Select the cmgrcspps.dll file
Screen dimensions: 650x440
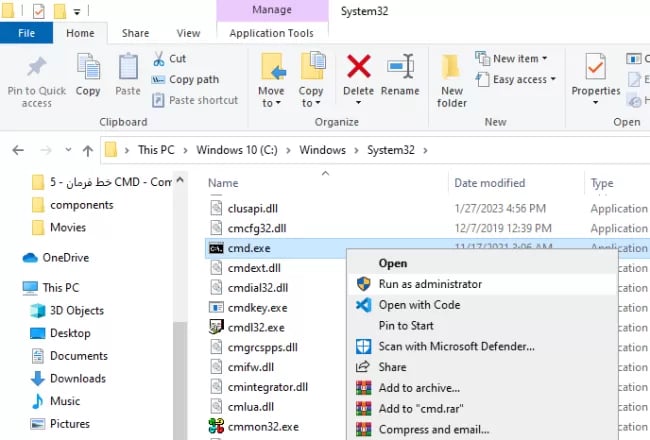tap(262, 347)
